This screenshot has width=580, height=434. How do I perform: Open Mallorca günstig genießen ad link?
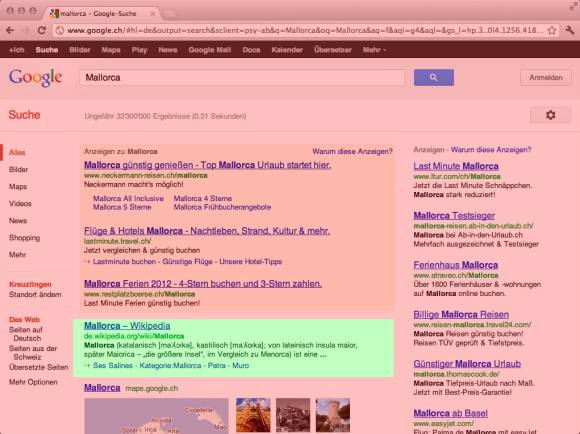click(x=208, y=165)
